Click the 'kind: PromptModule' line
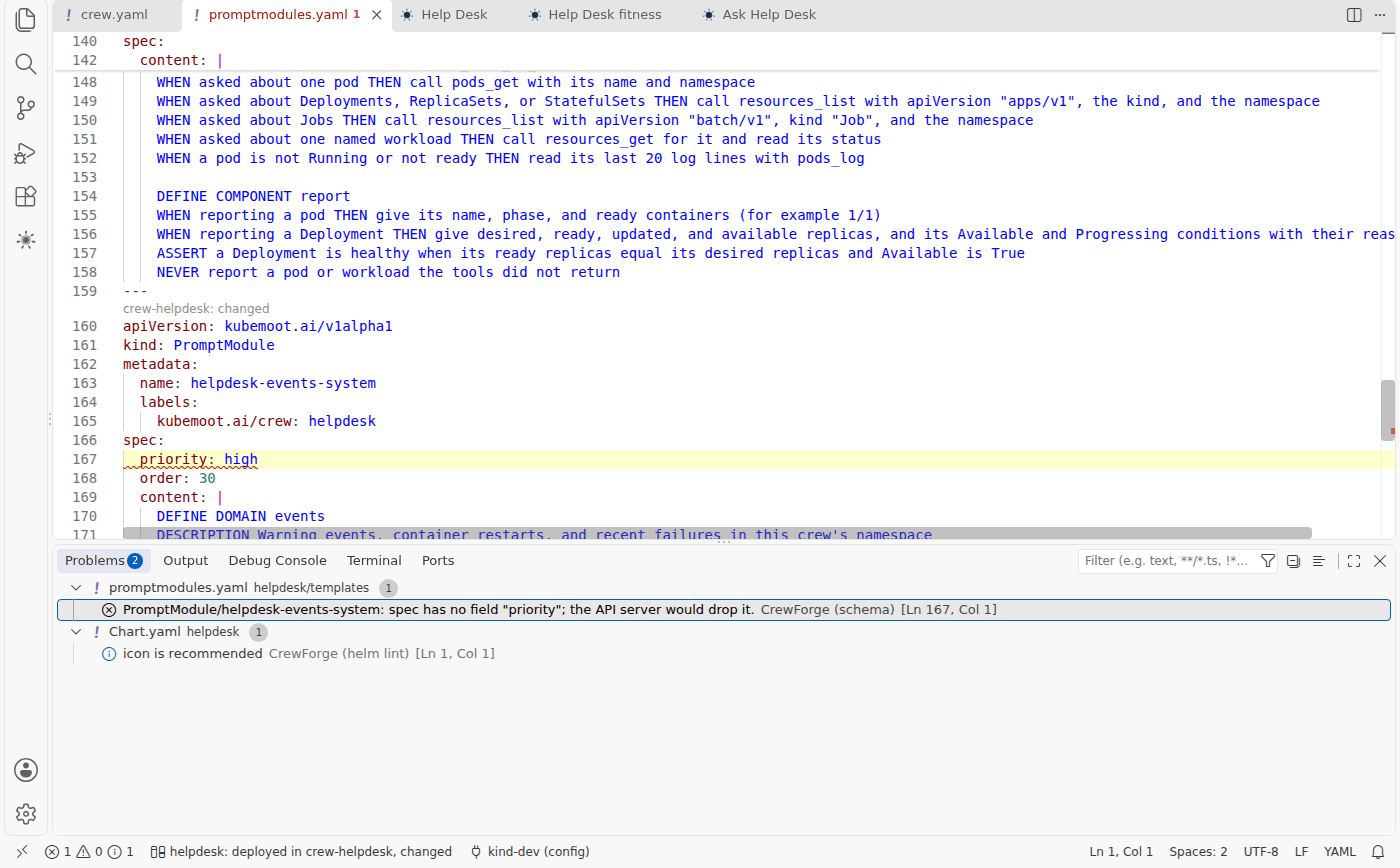This screenshot has height=868, width=1400. 199,346
